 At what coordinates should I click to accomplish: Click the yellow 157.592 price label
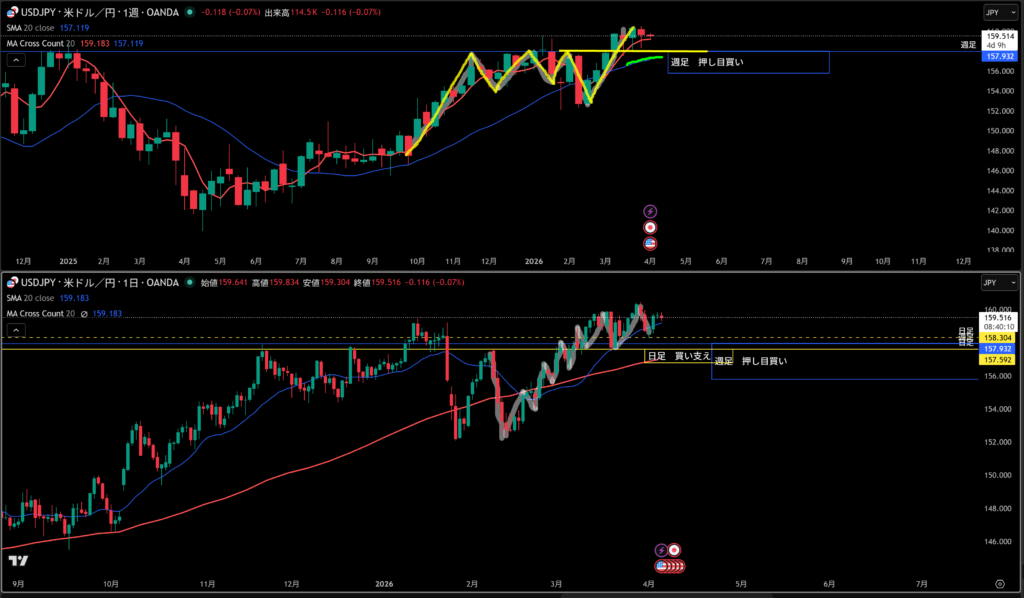[995, 359]
